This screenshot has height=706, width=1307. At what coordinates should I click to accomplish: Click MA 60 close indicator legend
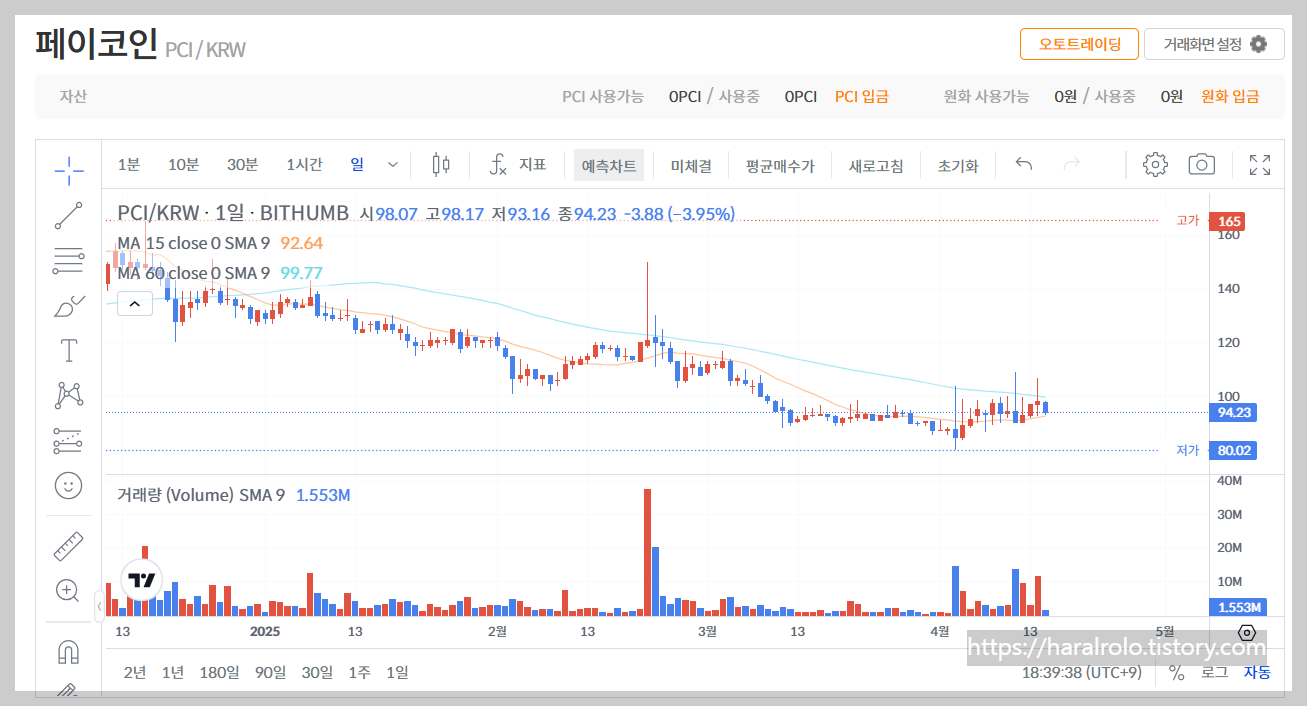193,273
